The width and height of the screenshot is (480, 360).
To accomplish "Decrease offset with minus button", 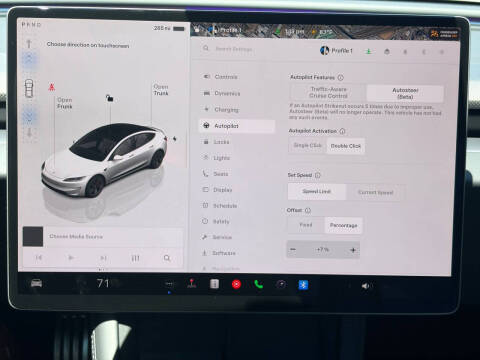I will coord(293,250).
